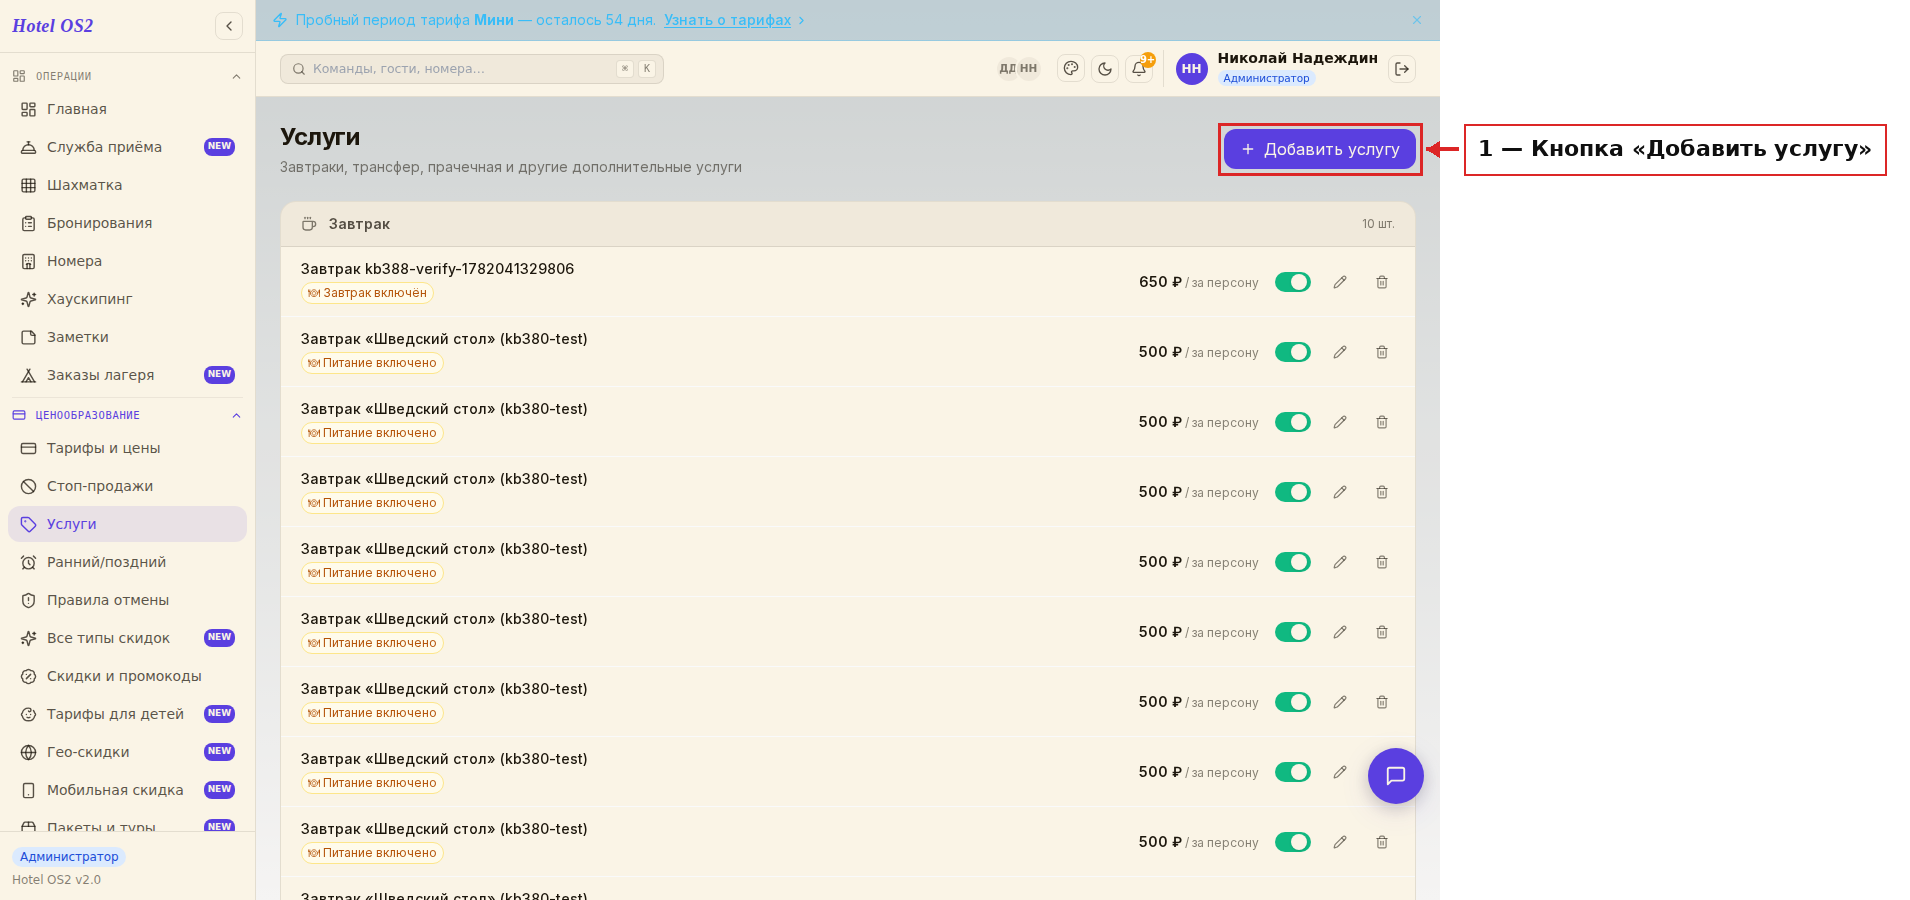Open Гео-скидки globe icon
This screenshot has width=1910, height=900.
point(29,752)
